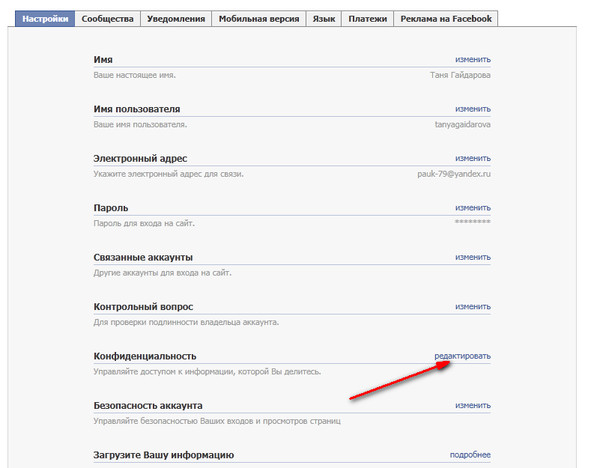This screenshot has width=600, height=468.
Task: Switch to the Сообщества tab
Action: 108,19
